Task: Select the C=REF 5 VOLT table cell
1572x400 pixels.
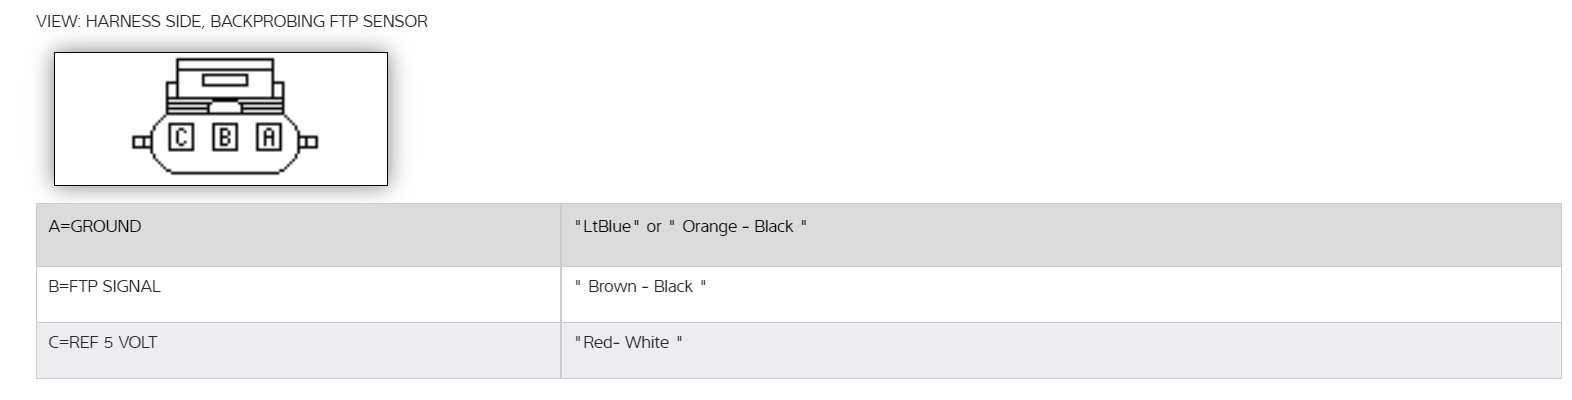Action: tap(102, 343)
